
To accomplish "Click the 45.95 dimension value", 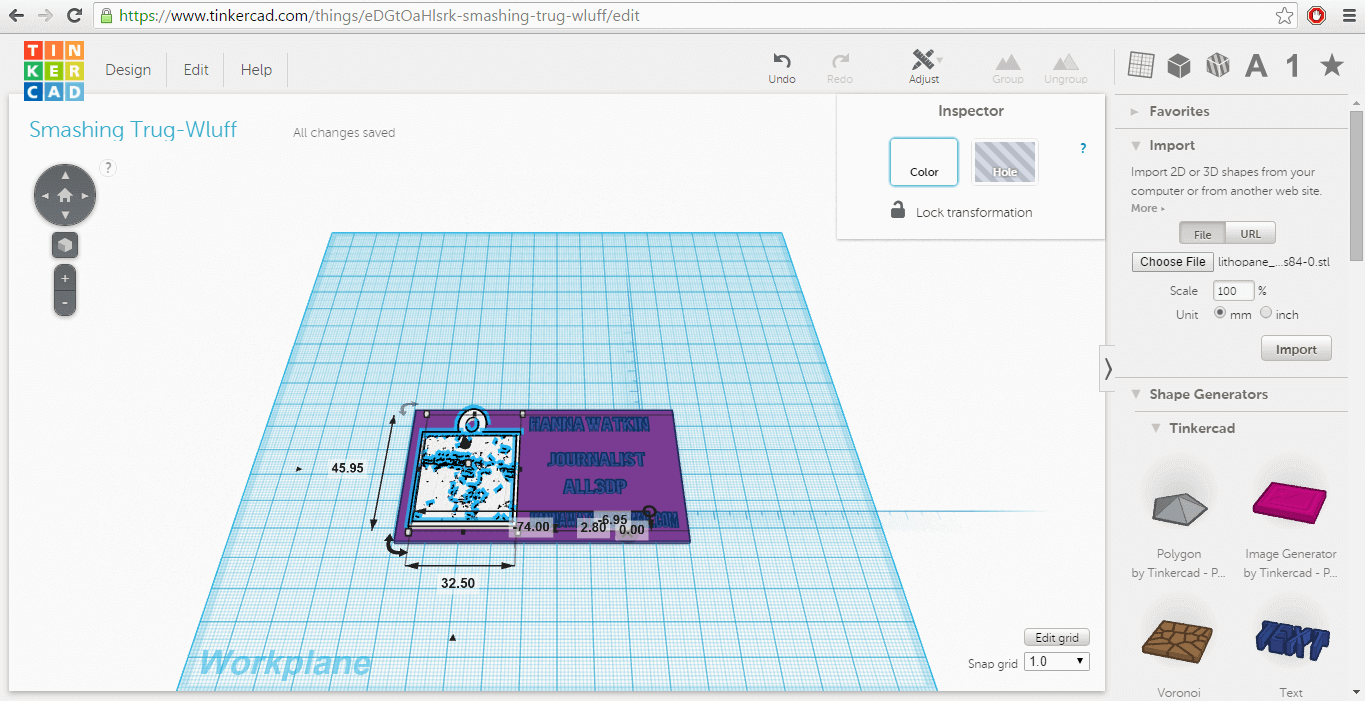I will click(347, 467).
